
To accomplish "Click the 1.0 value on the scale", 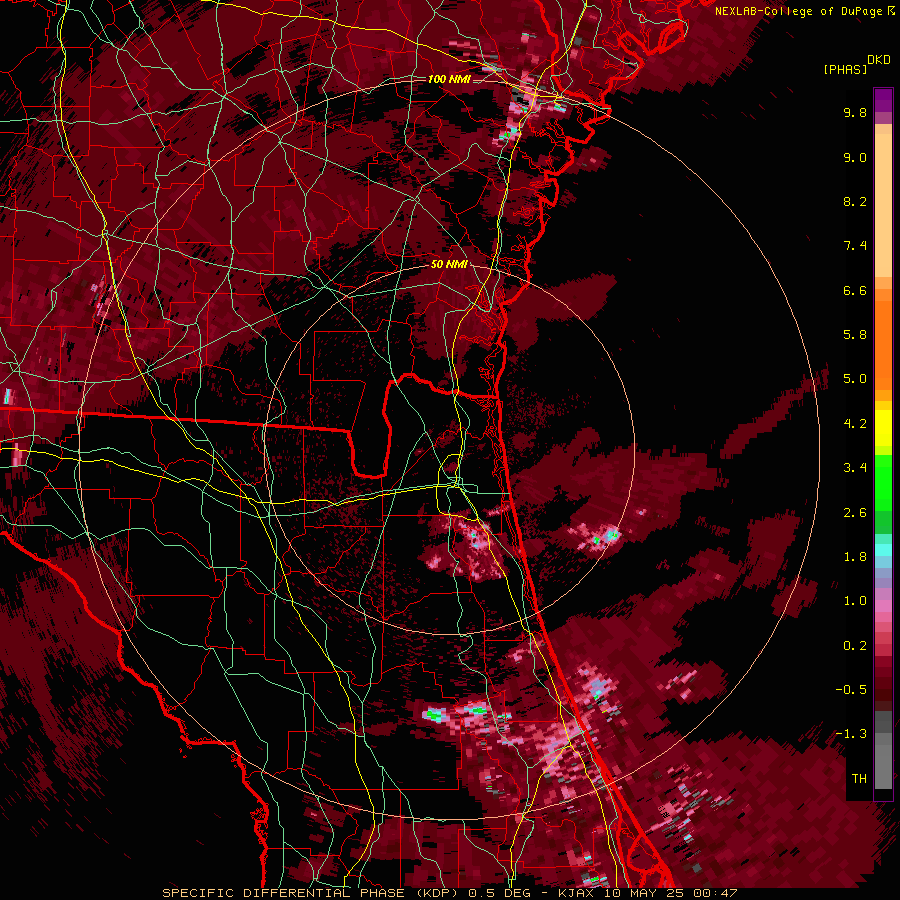I will click(855, 601).
